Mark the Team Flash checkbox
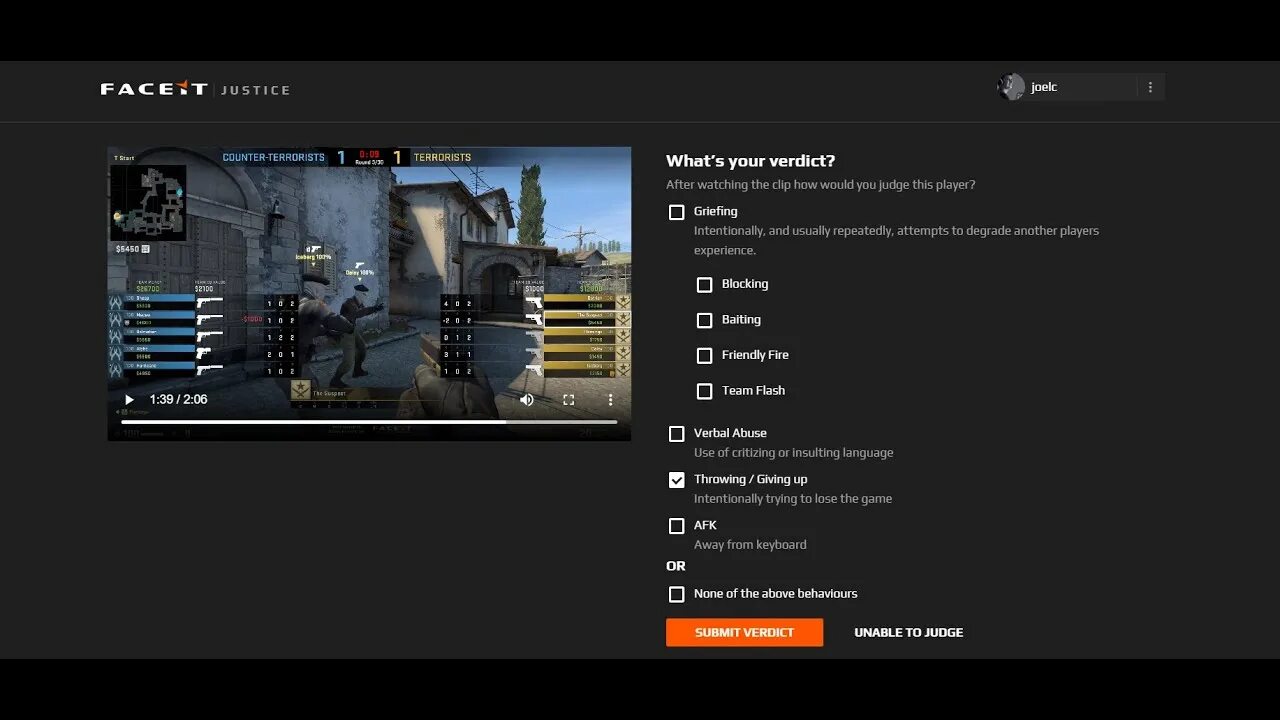Viewport: 1280px width, 720px height. pos(705,391)
